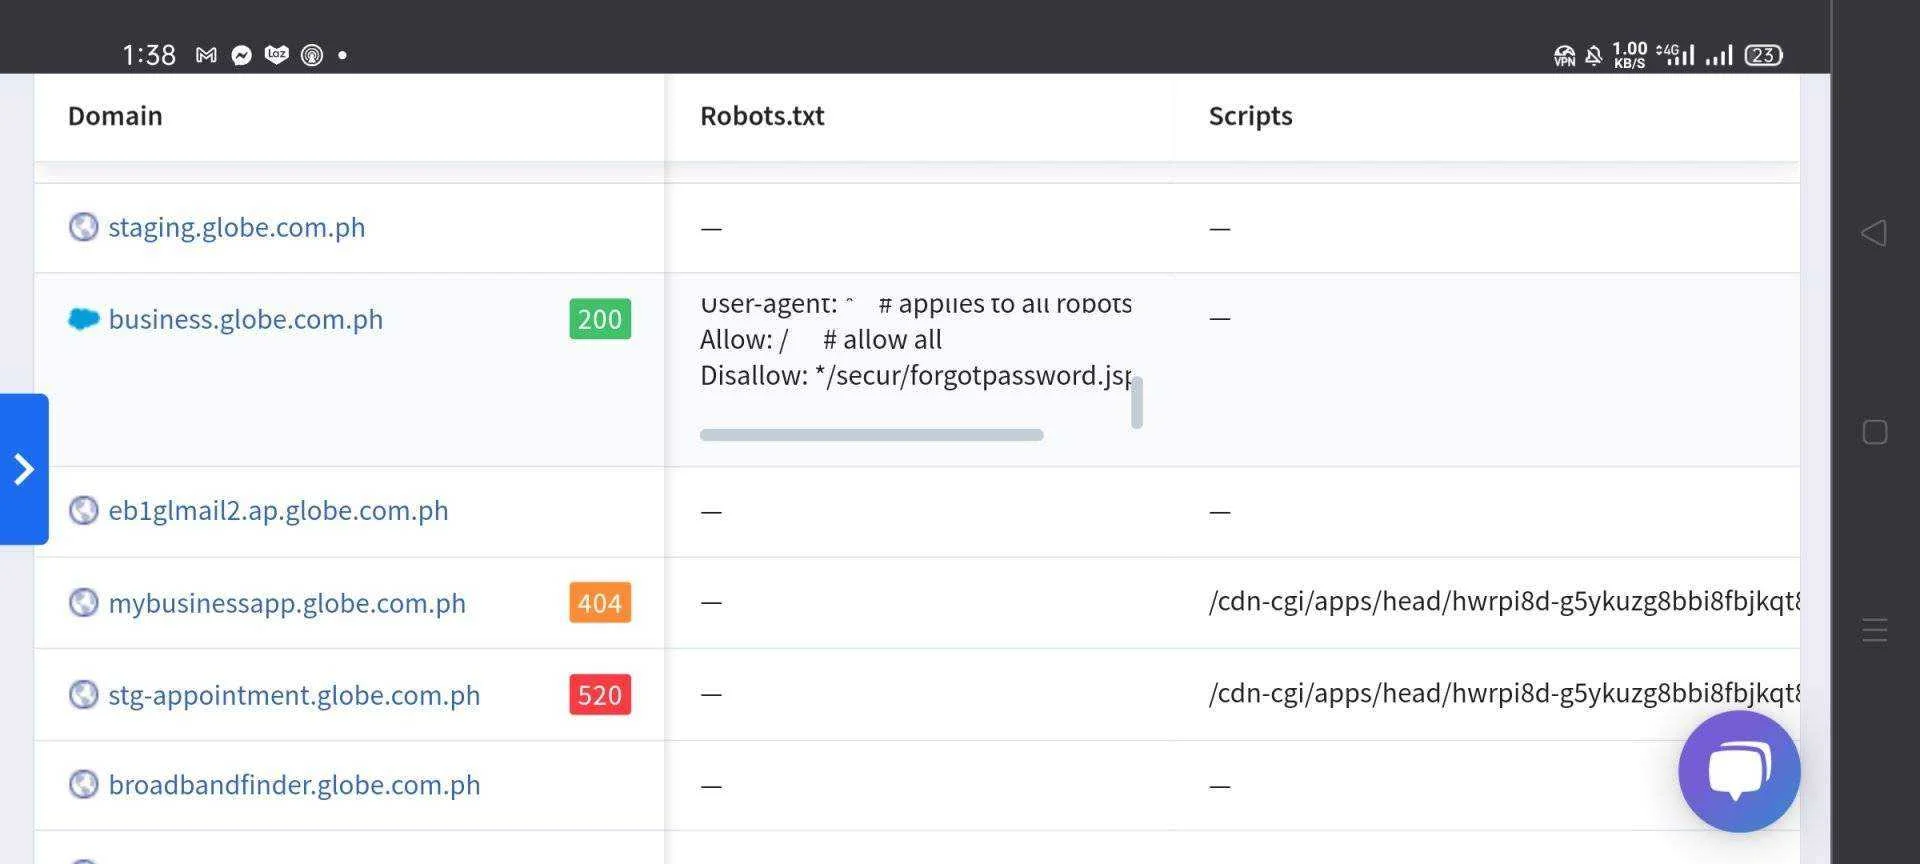Tap Gmail notification icon in status bar
Viewport: 1920px width, 864px height.
tap(206, 55)
